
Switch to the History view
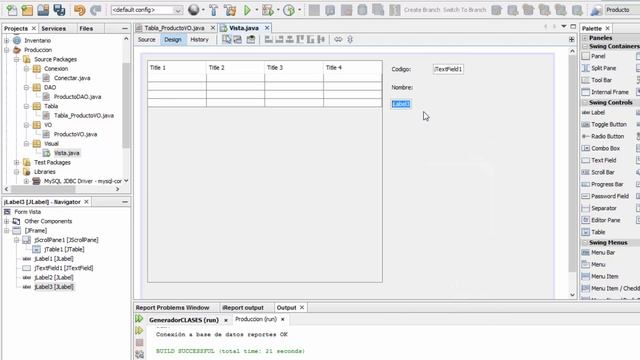point(199,40)
